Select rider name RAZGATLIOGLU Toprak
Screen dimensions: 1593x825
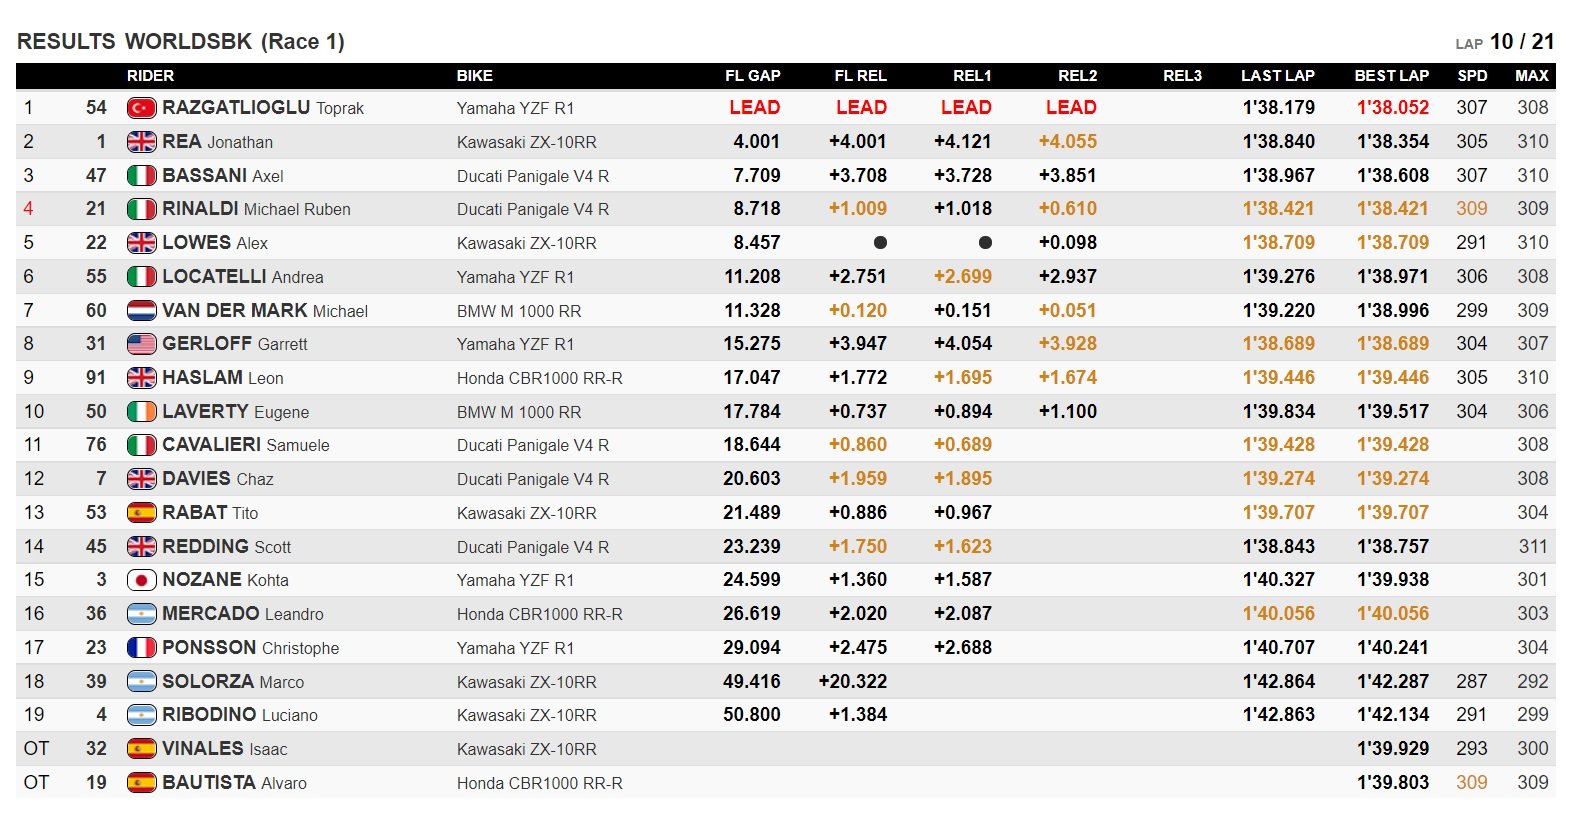[x=263, y=108]
